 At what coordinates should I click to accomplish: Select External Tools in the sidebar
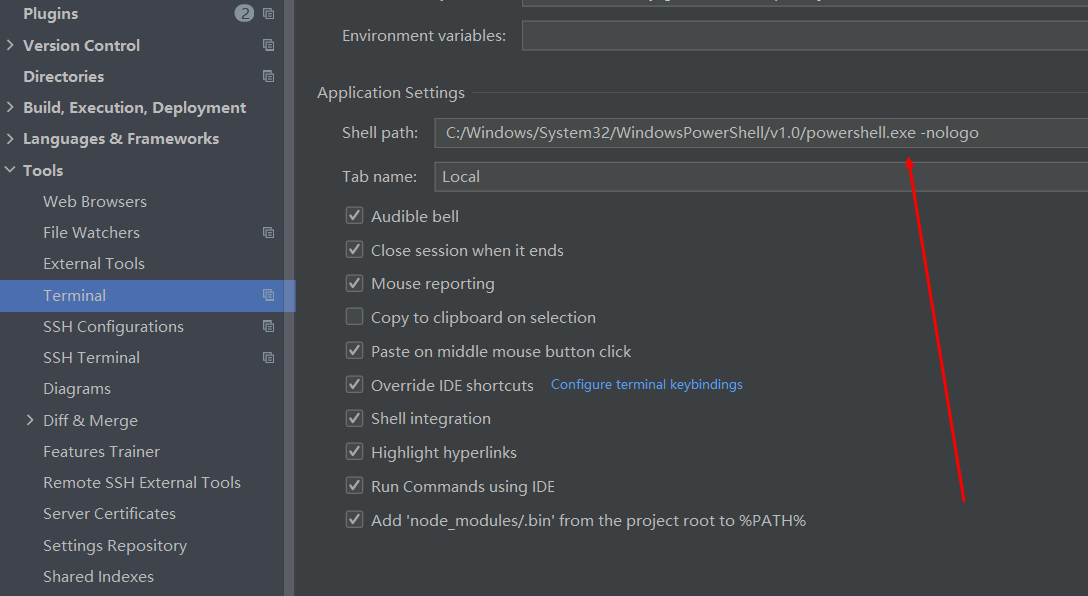94,263
